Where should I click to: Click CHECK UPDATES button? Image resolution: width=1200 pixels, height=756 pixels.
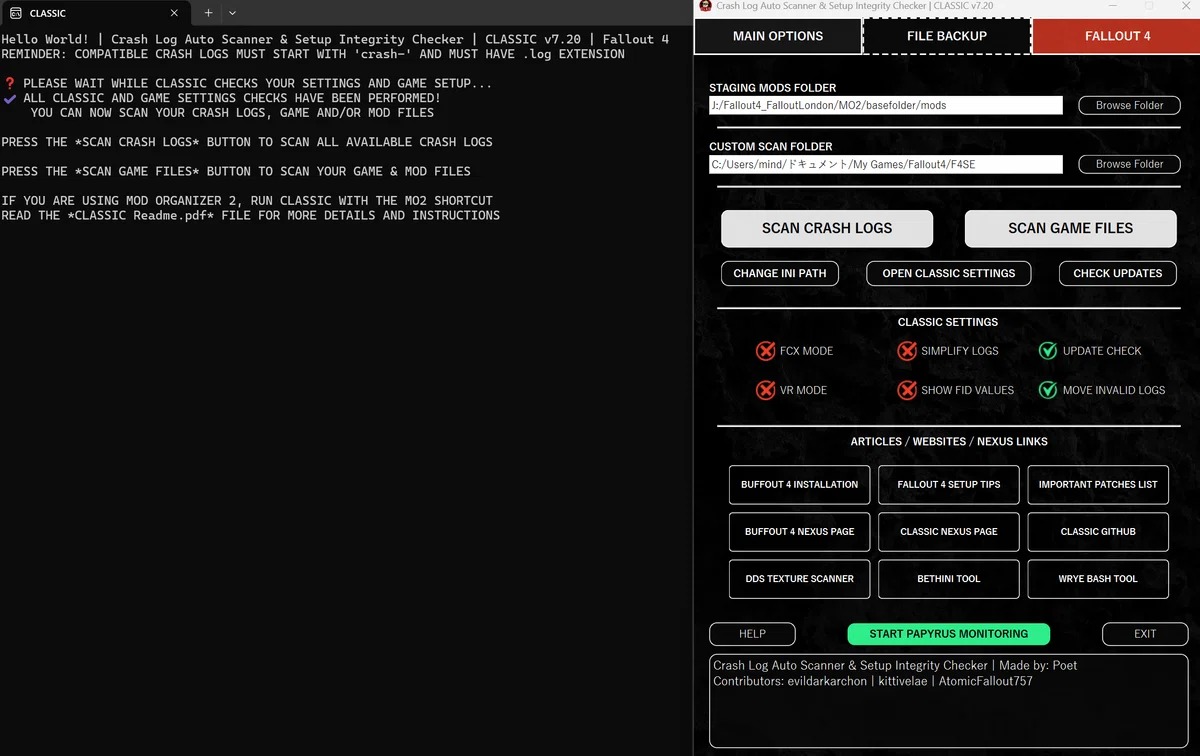point(1118,273)
